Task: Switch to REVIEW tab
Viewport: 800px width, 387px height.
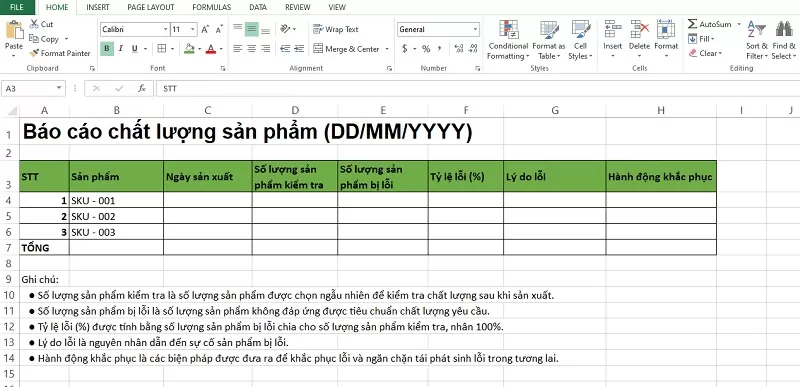Action: coord(297,7)
